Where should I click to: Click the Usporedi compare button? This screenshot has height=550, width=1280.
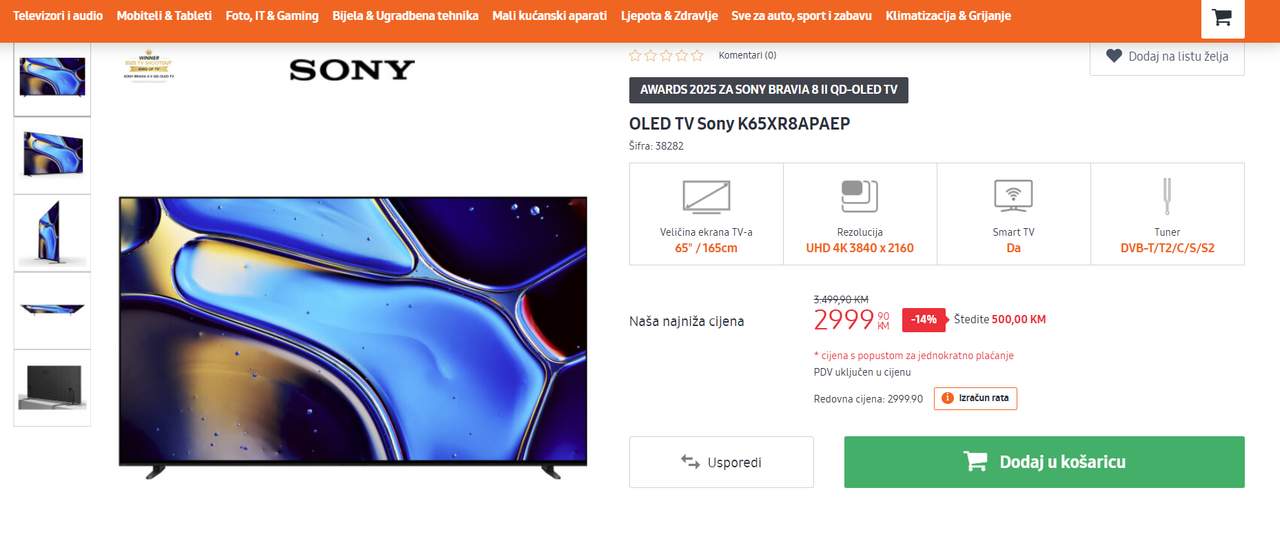tap(721, 462)
